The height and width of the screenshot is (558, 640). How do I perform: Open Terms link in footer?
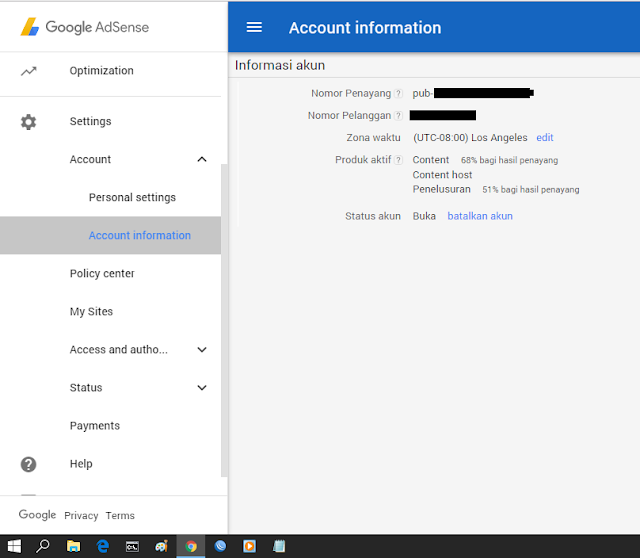(x=120, y=516)
